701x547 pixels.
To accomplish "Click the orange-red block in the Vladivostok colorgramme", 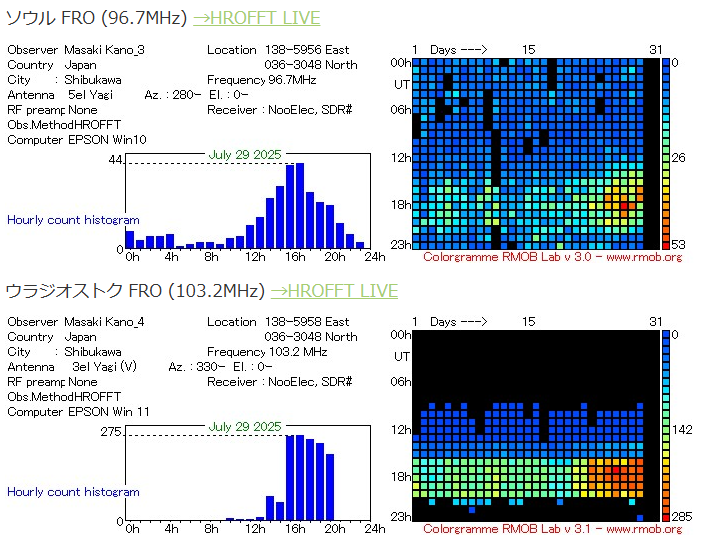I will [x=616, y=470].
